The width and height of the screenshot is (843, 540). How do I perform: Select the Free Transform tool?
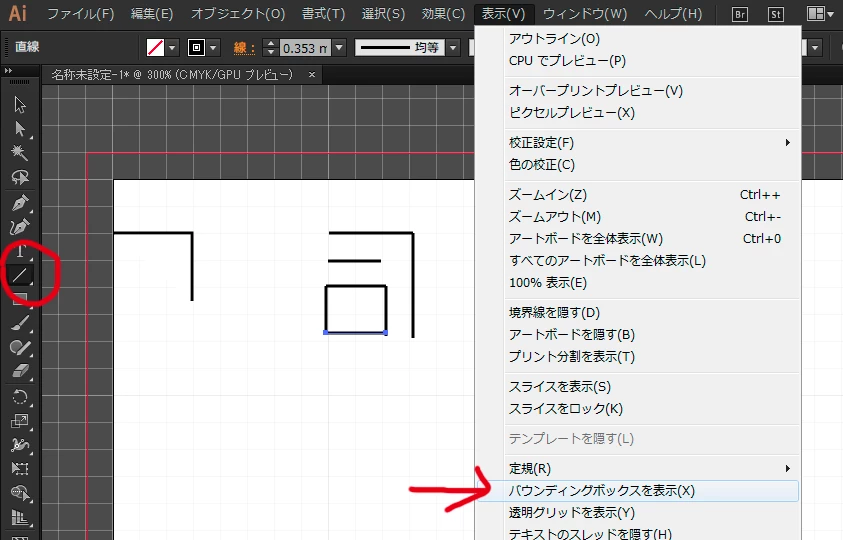tap(20, 469)
